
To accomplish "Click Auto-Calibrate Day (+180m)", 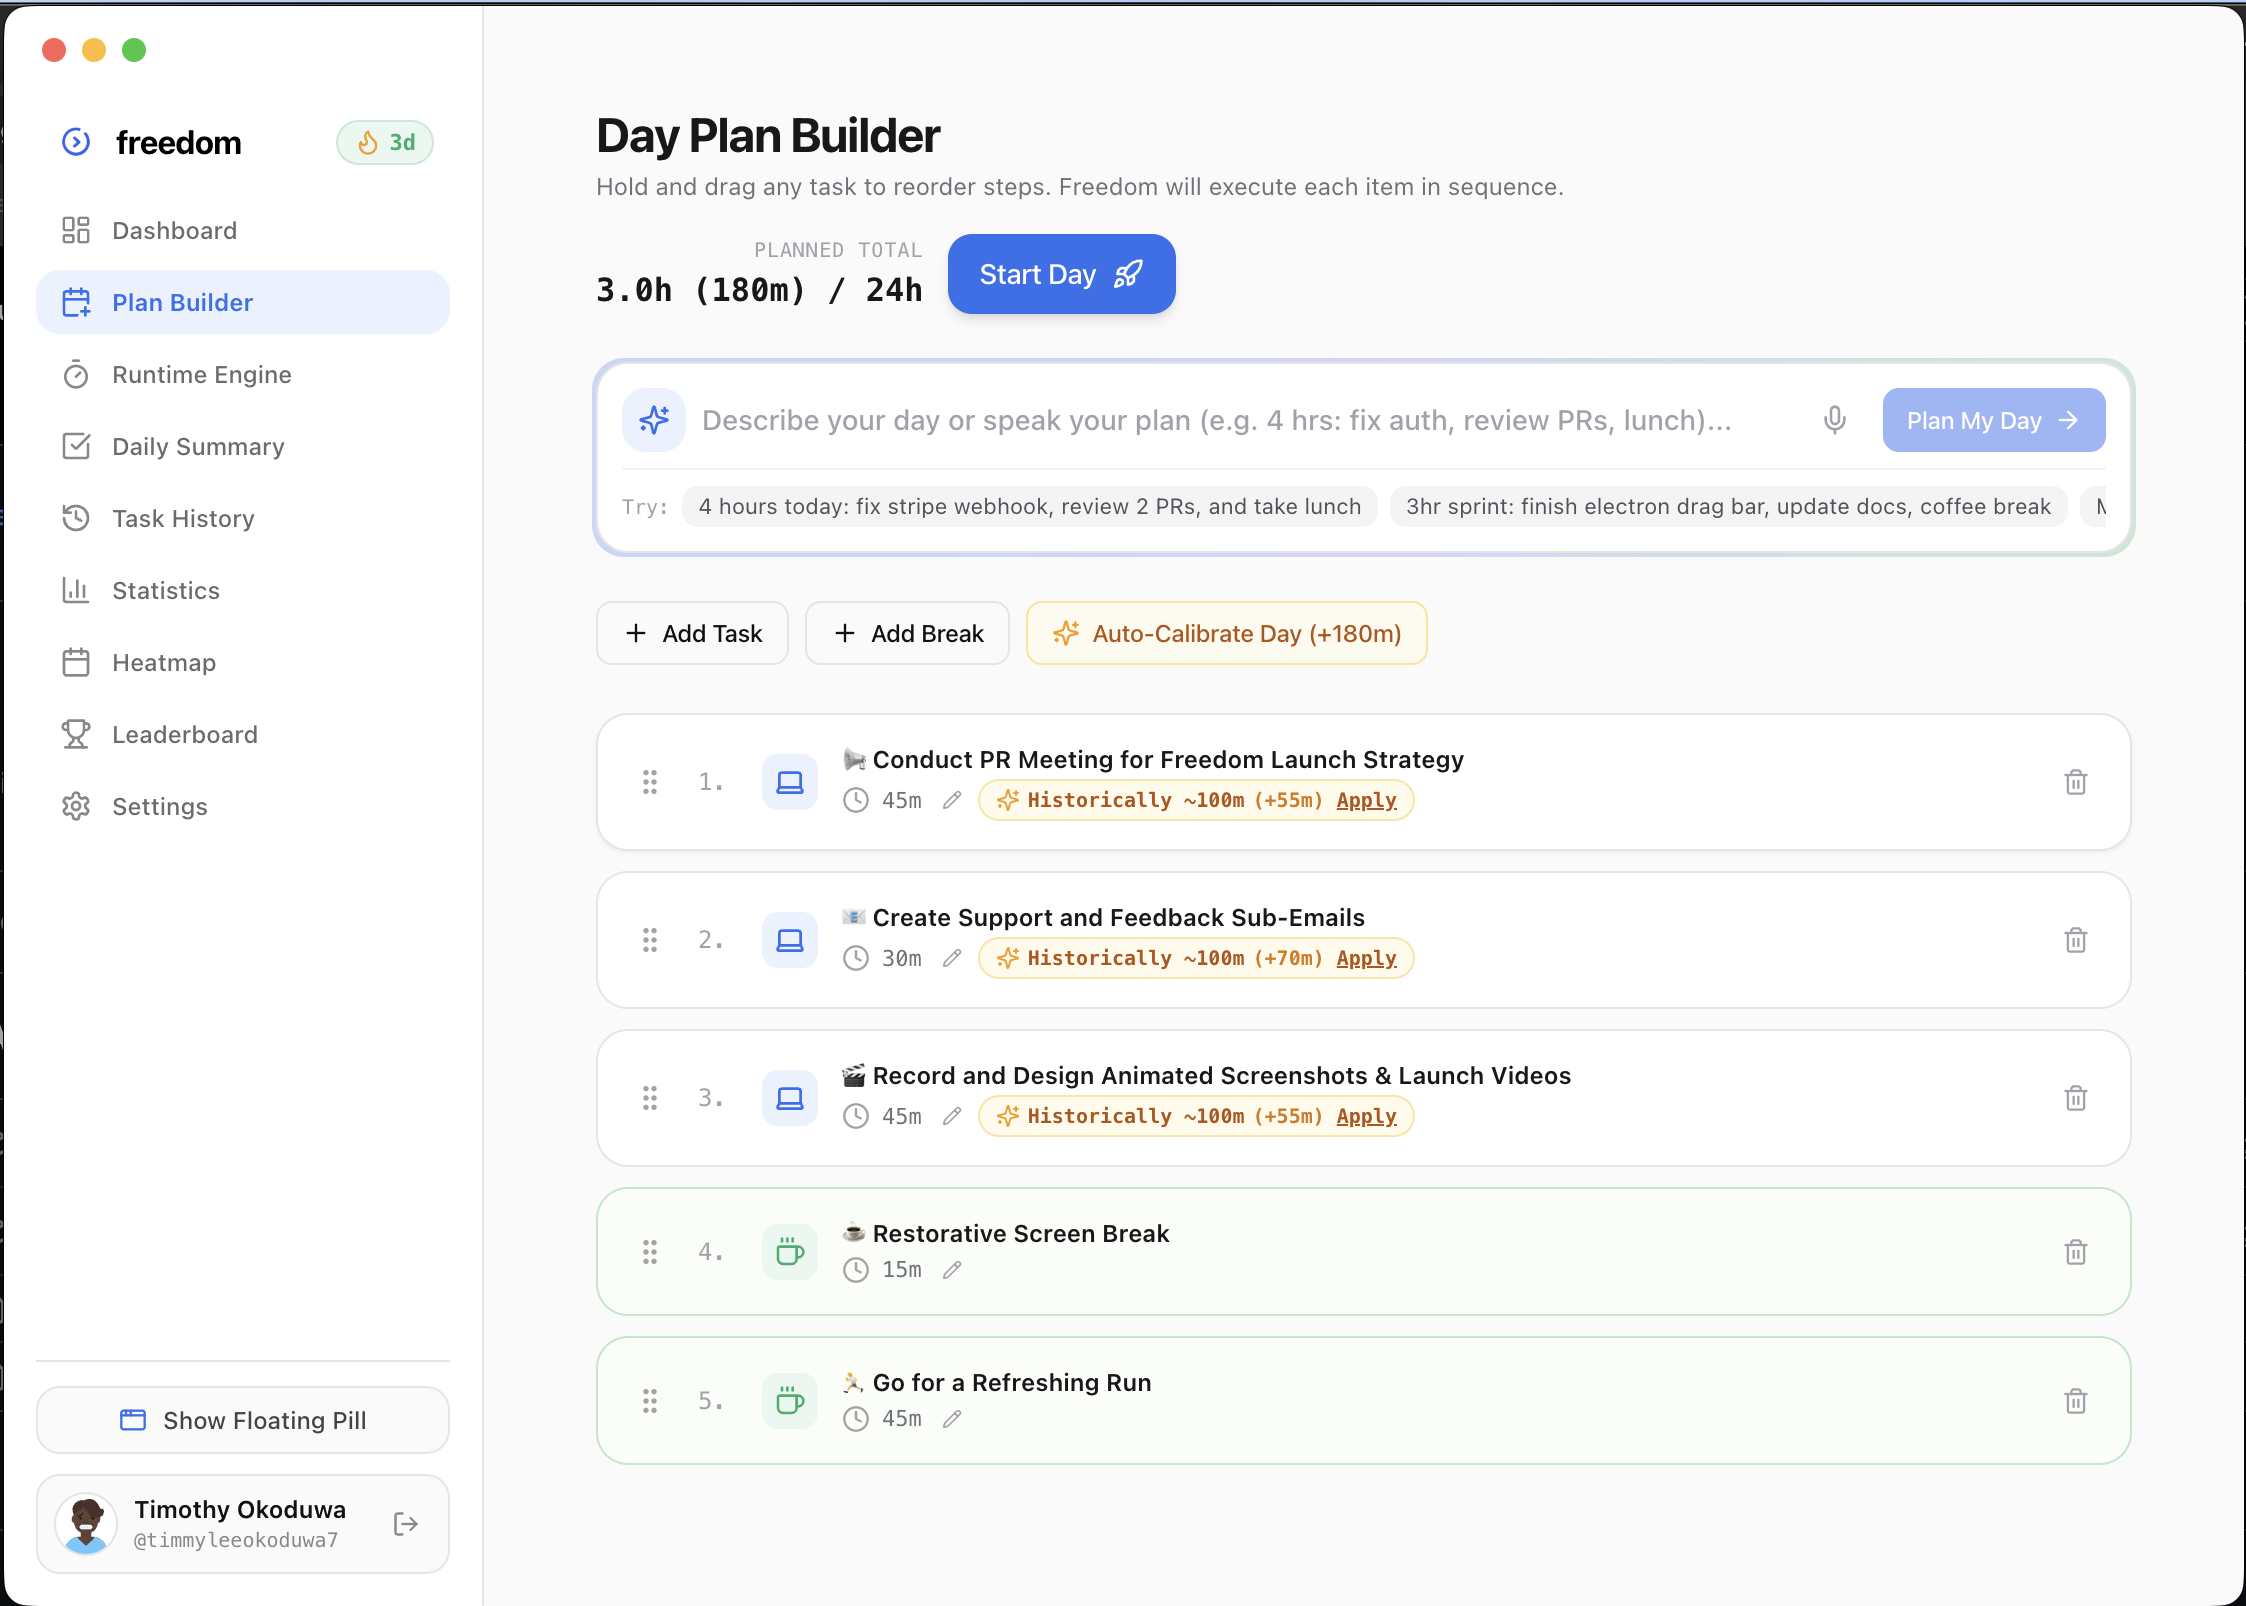I will (1226, 633).
